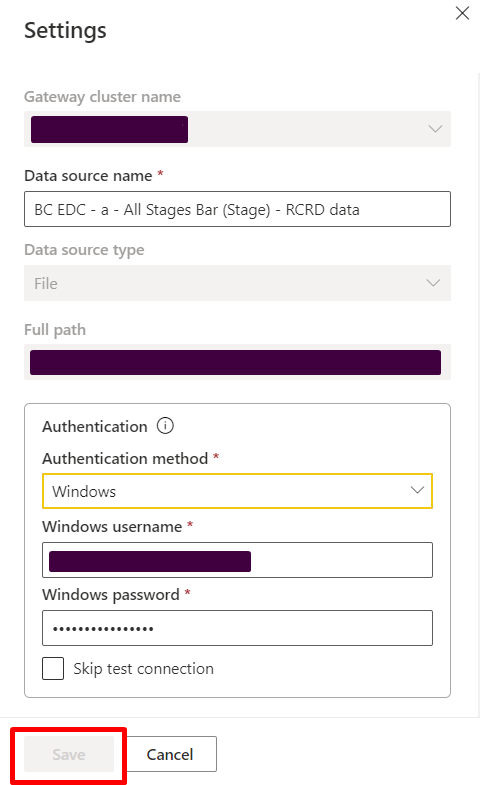Click the Windows username label

[x=112, y=527]
